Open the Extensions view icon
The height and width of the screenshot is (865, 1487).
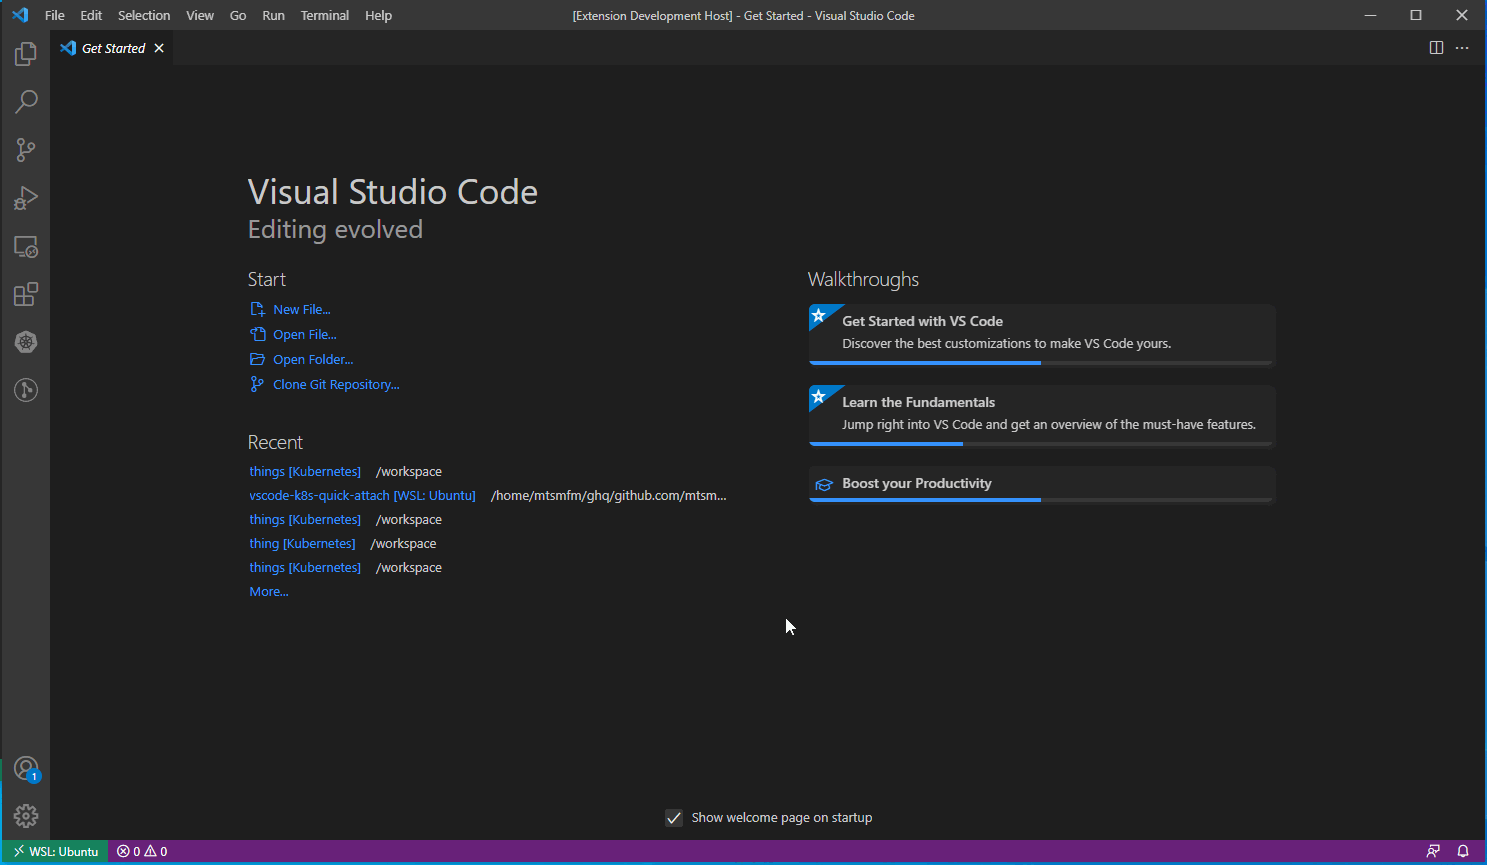pos(26,294)
